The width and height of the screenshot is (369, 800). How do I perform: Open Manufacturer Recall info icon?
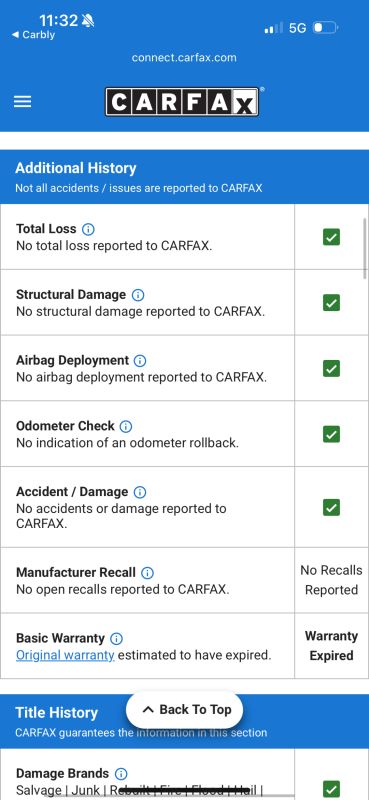coord(147,573)
